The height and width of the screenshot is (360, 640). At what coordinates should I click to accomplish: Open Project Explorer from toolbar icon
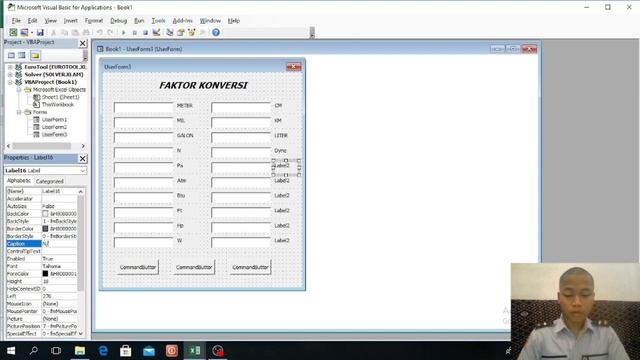[170, 32]
